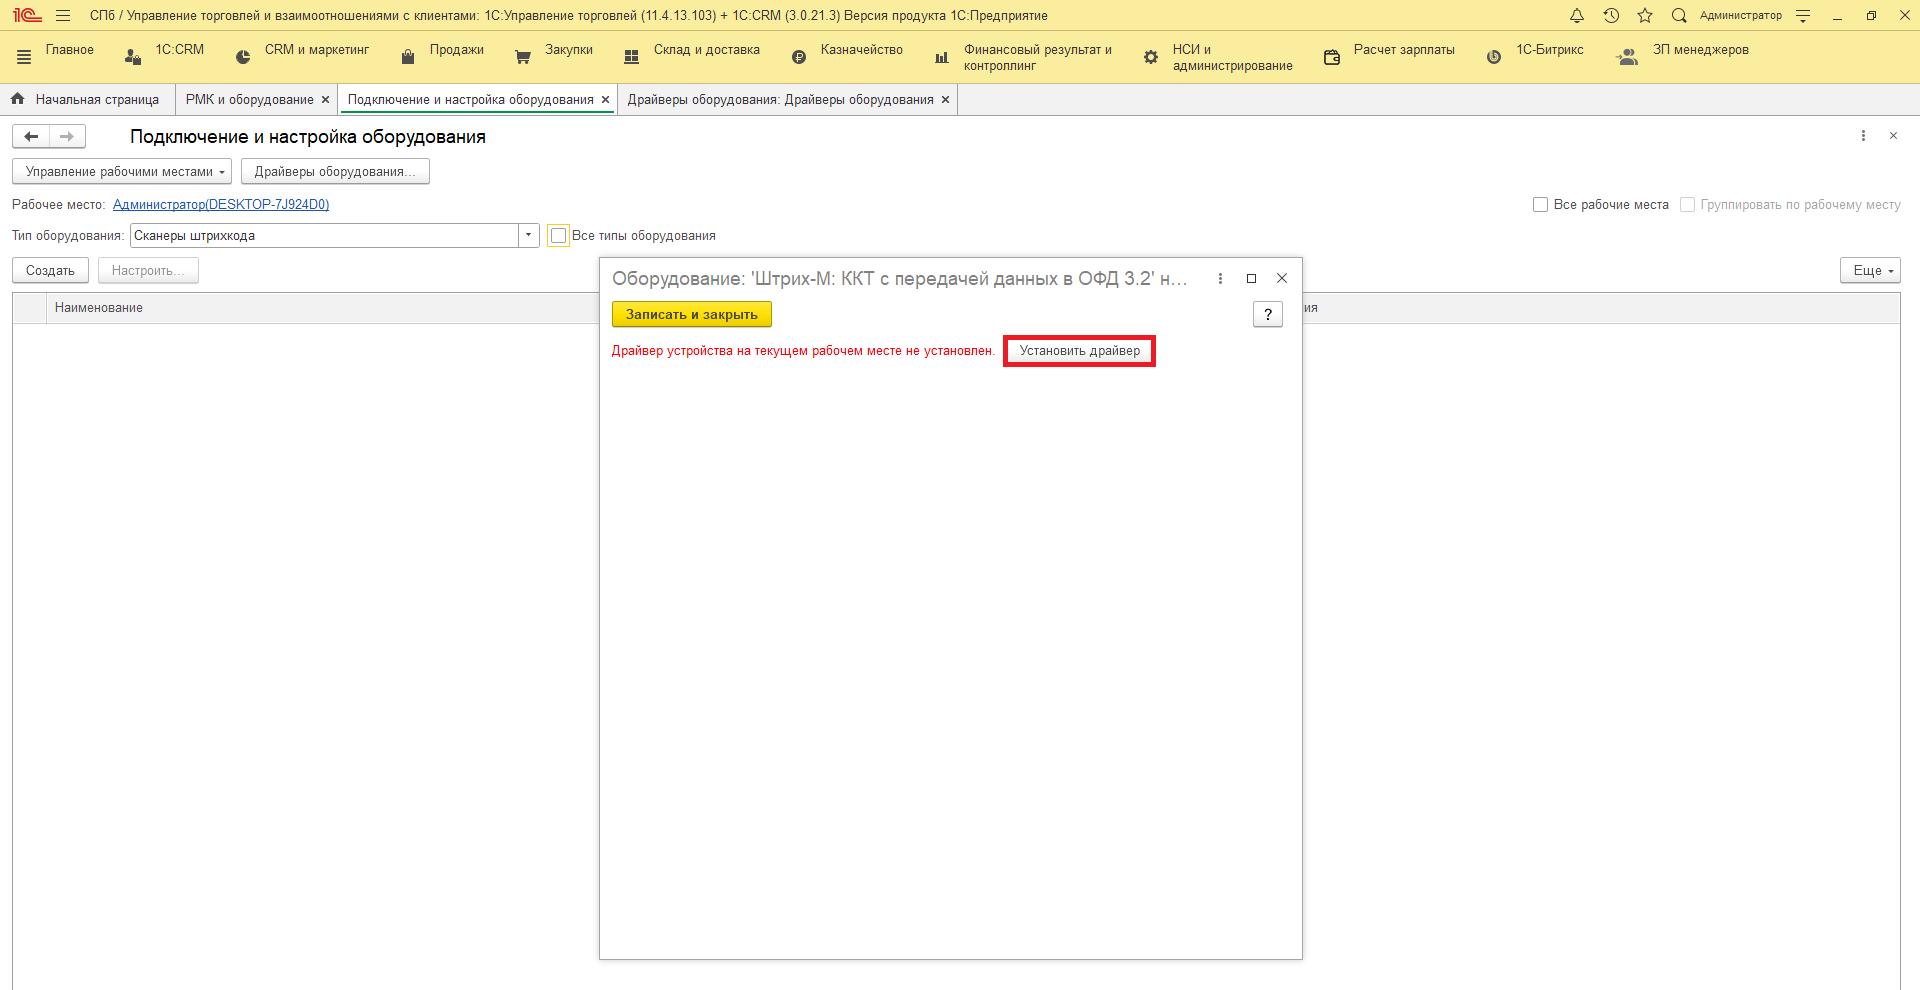Open the sections hamburger menu icon
This screenshot has width=1920, height=990.
(24, 58)
